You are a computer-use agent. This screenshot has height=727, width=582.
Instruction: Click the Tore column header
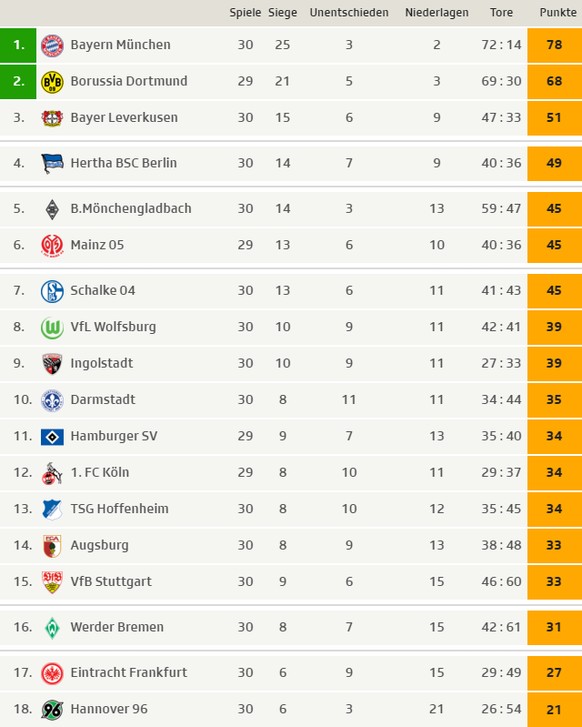pyautogui.click(x=501, y=13)
